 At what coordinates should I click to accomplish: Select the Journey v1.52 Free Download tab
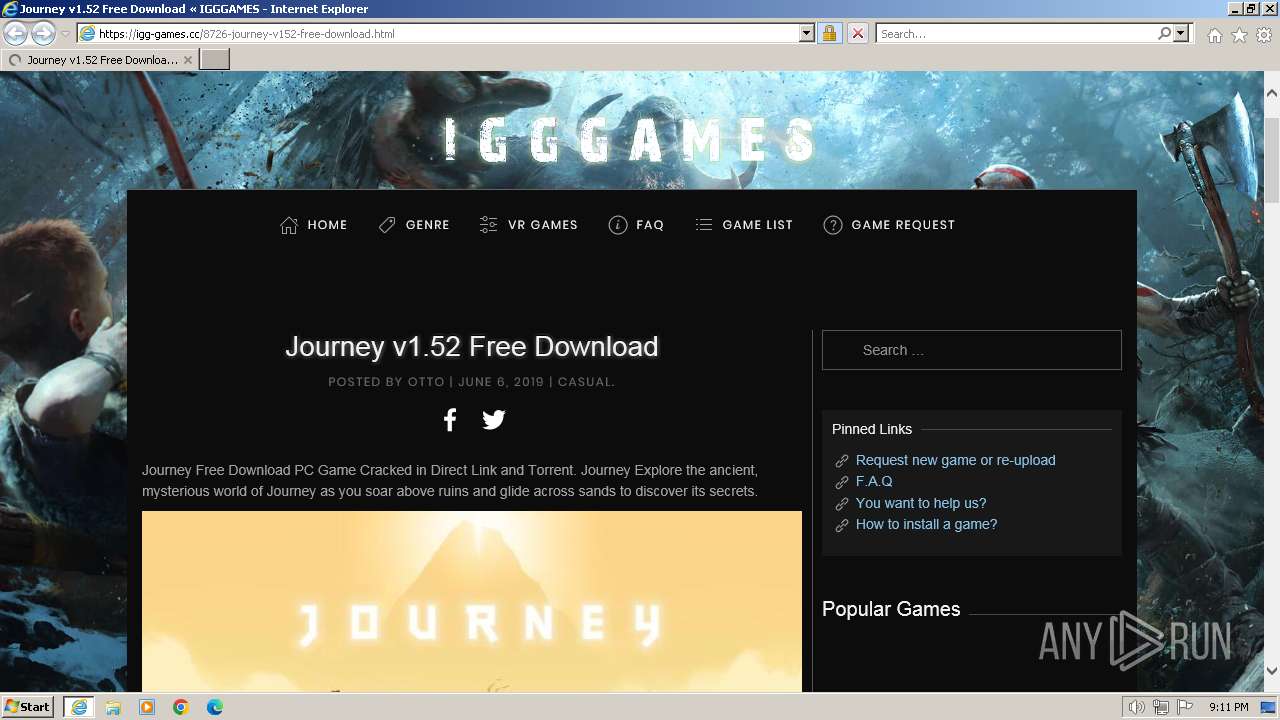99,59
